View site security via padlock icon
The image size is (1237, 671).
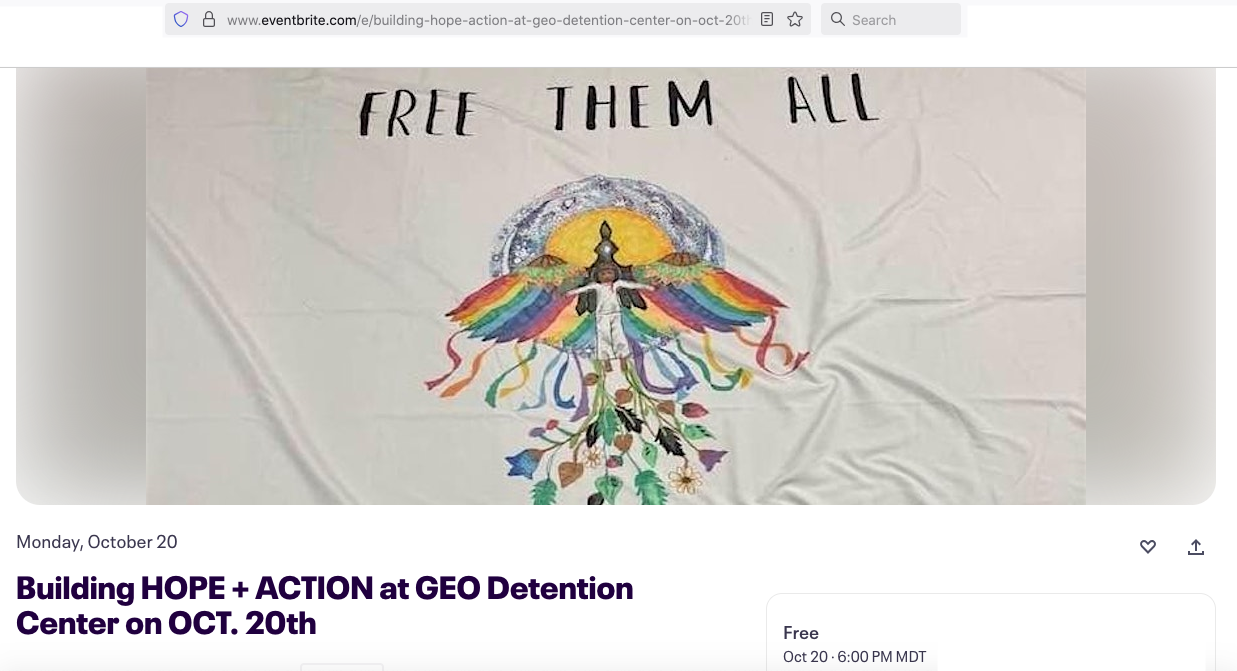(x=209, y=19)
